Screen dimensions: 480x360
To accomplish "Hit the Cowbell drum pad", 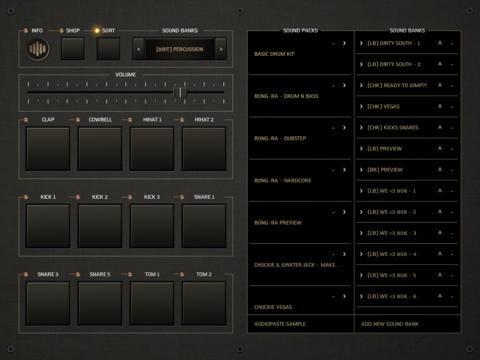I will coord(100,149).
